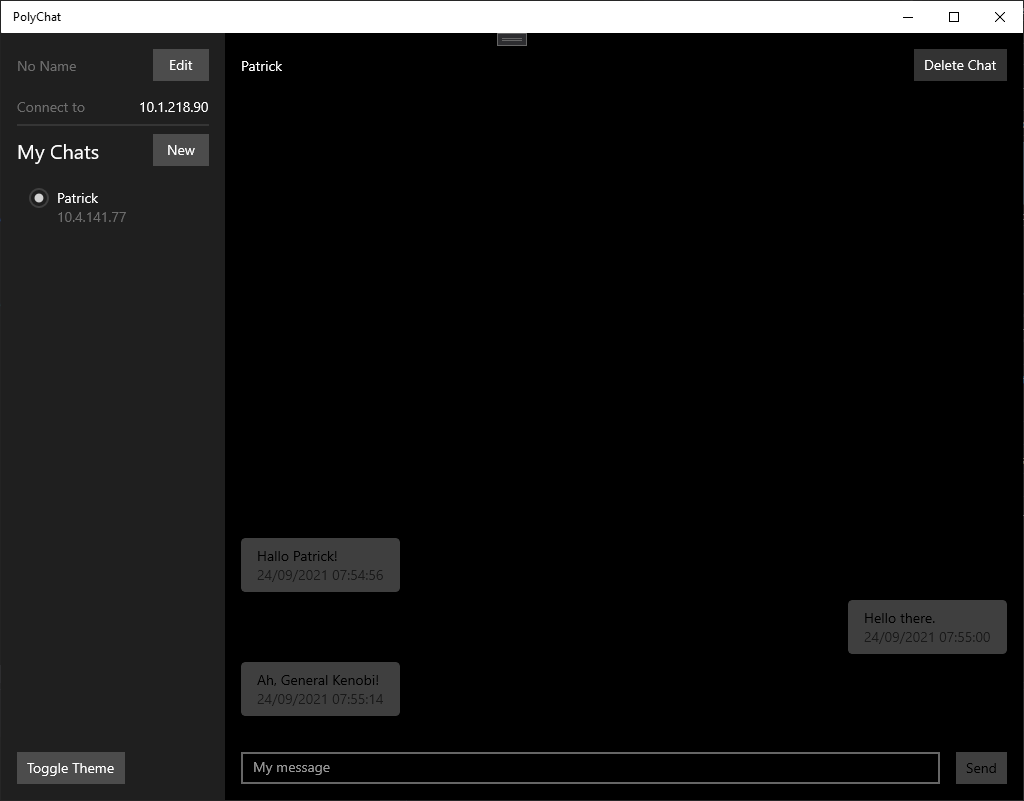
Task: Click the Hello there message bubble
Action: coord(926,626)
